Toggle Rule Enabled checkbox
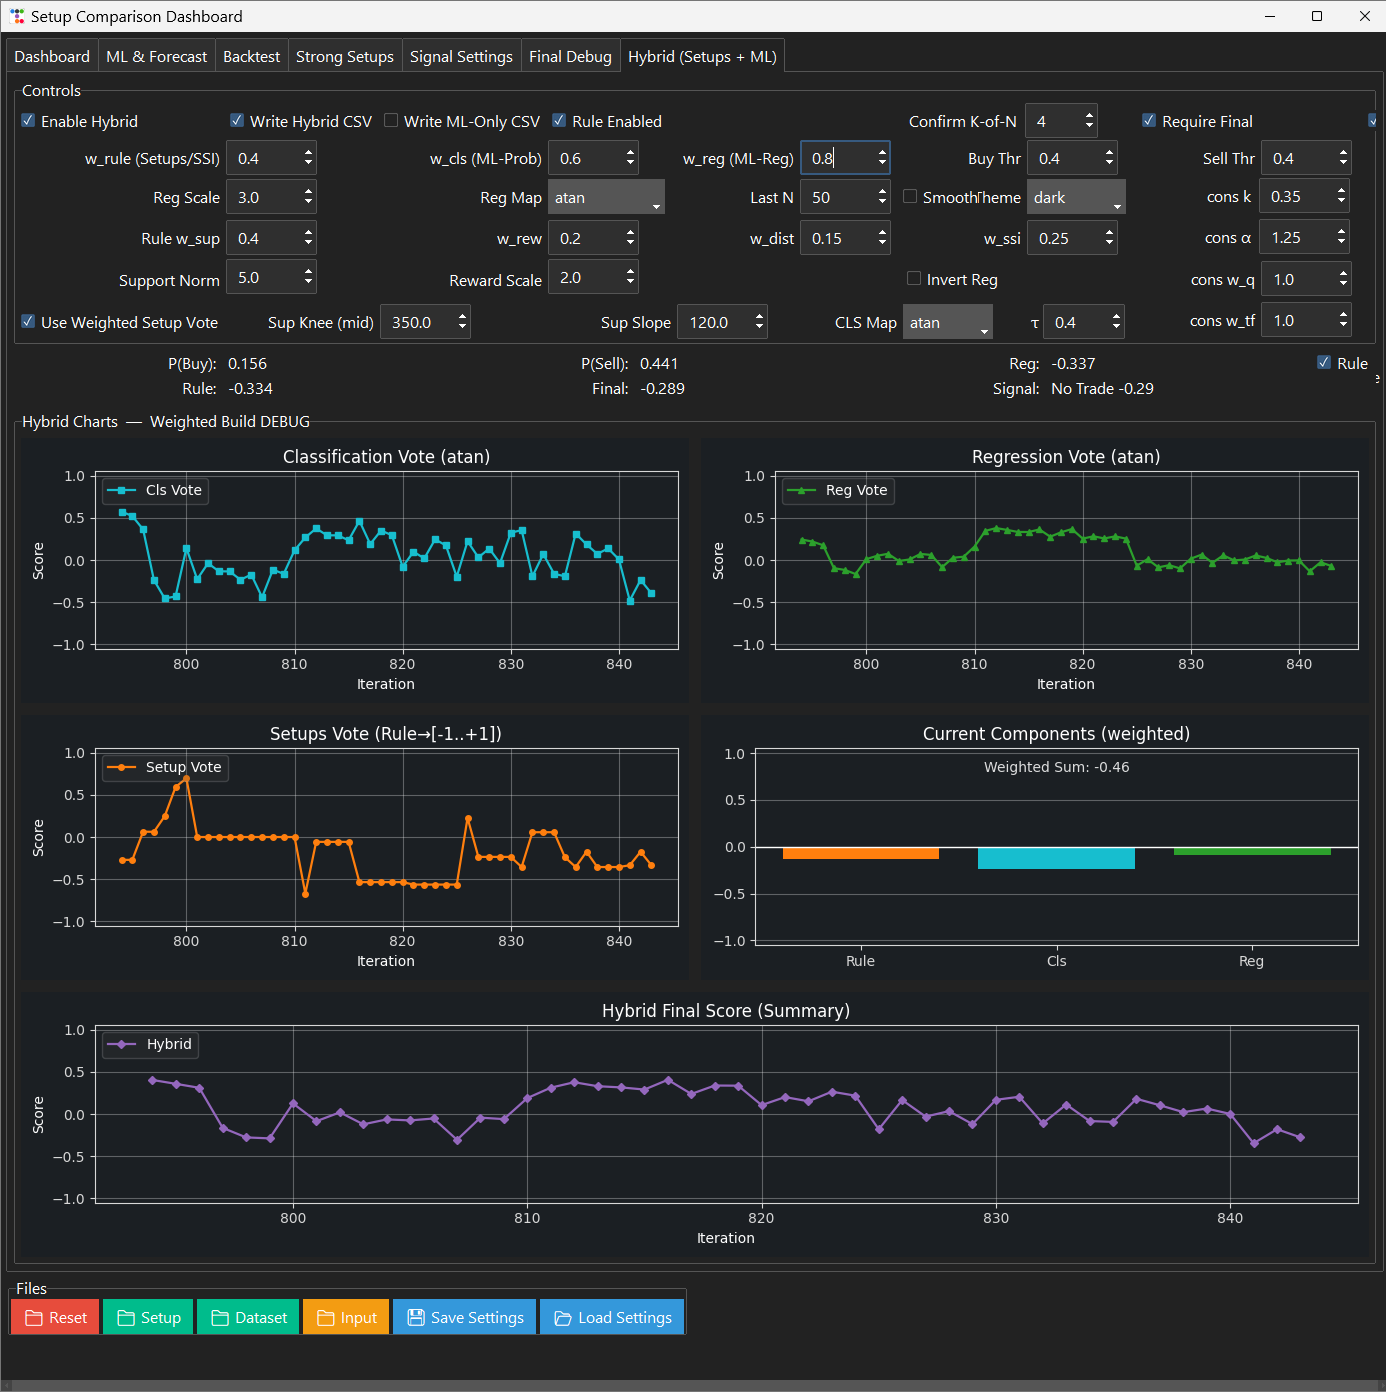Screen dimensions: 1386x1392 pos(559,120)
